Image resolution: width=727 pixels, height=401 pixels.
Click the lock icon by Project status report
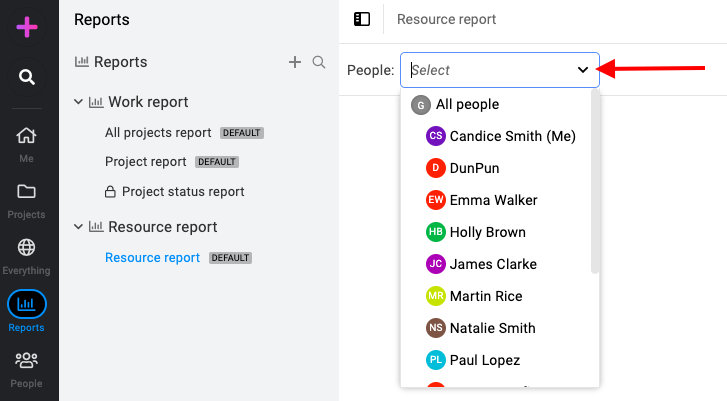point(110,191)
